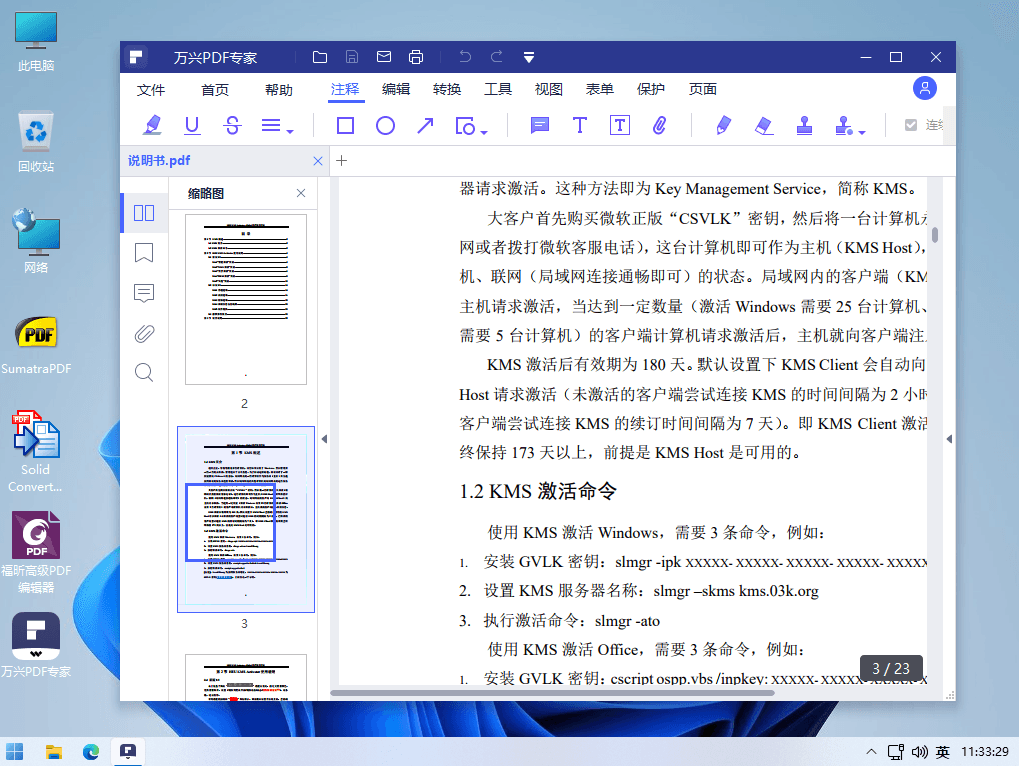Print the document with printer icon
This screenshot has height=766, width=1019.
[x=416, y=57]
